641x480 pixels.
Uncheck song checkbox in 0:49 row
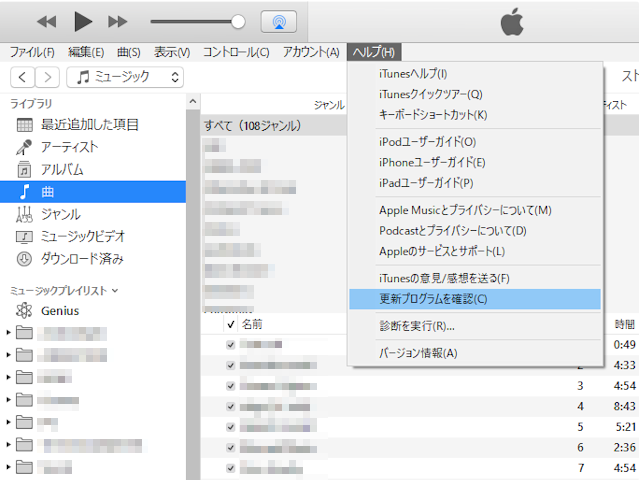pos(231,345)
